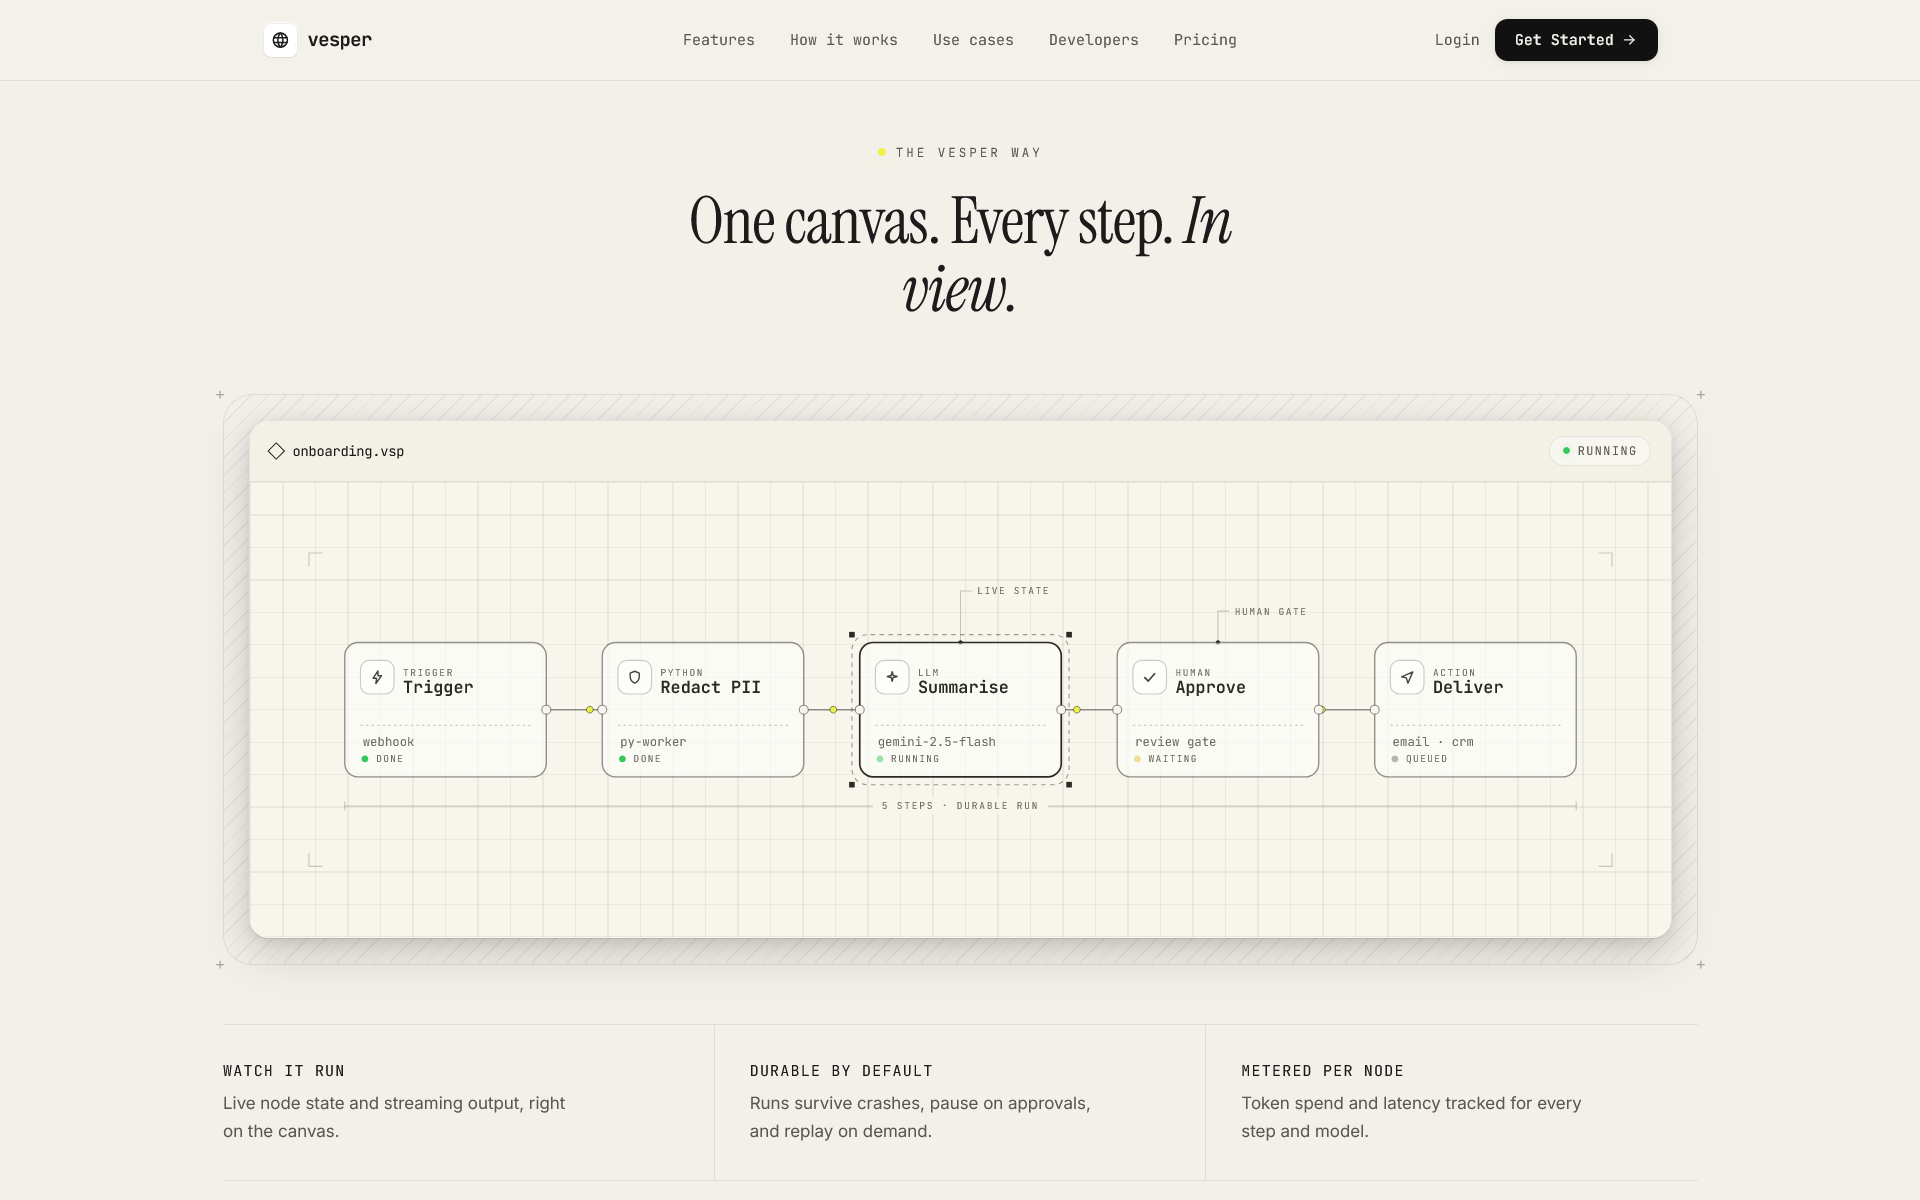Go to Use cases in navigation

(x=973, y=40)
